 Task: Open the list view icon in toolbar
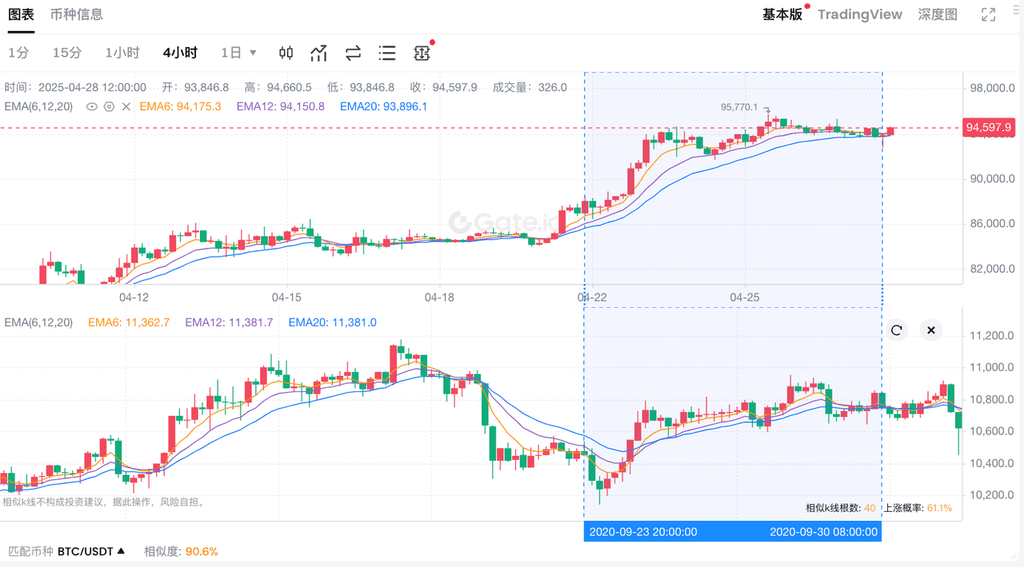(387, 53)
